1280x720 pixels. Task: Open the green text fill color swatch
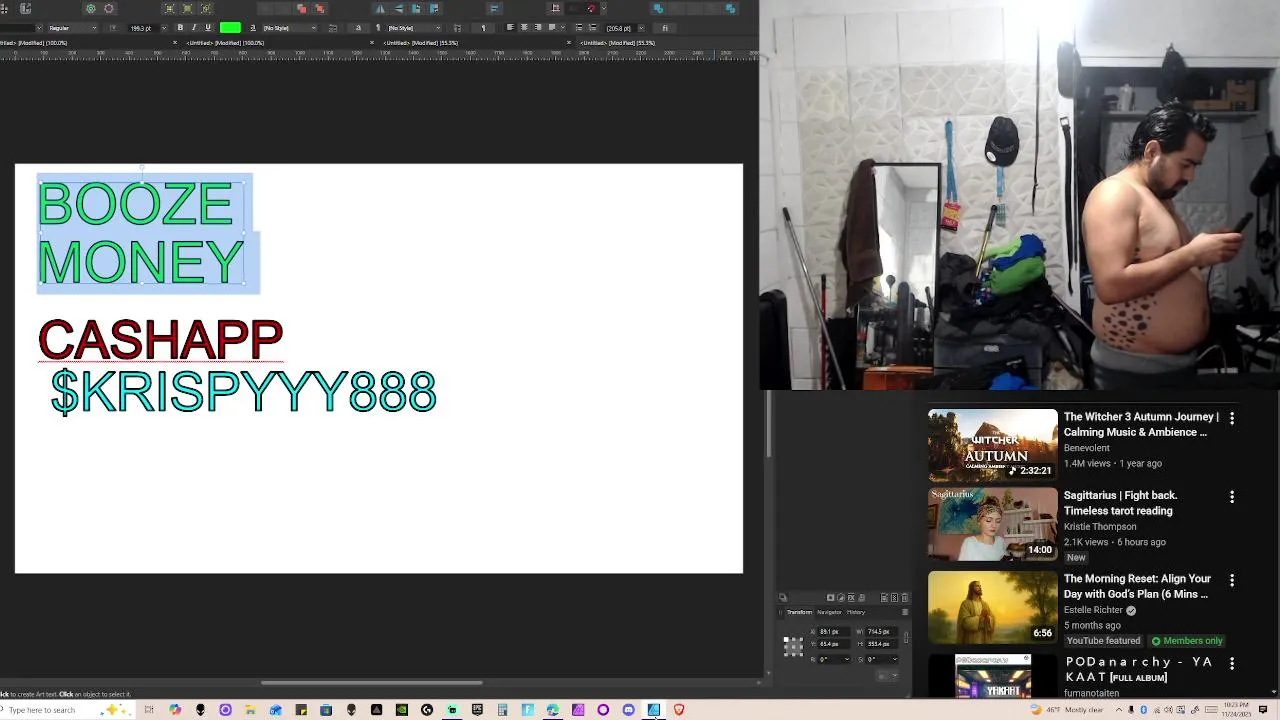(230, 27)
